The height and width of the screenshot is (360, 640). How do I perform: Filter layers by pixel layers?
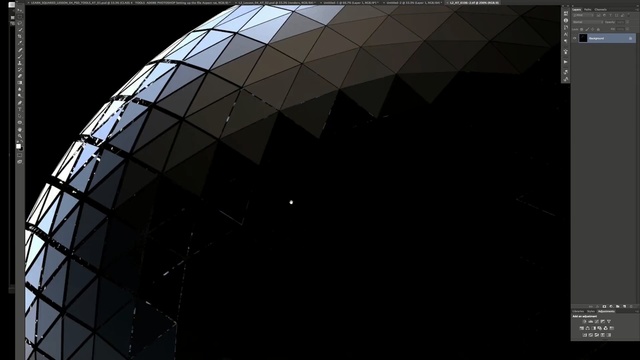(598, 15)
